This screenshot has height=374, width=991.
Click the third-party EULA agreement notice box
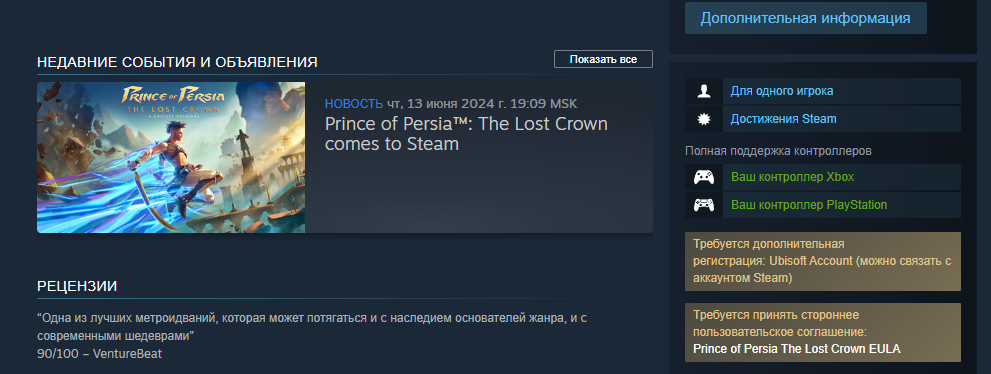(822, 332)
